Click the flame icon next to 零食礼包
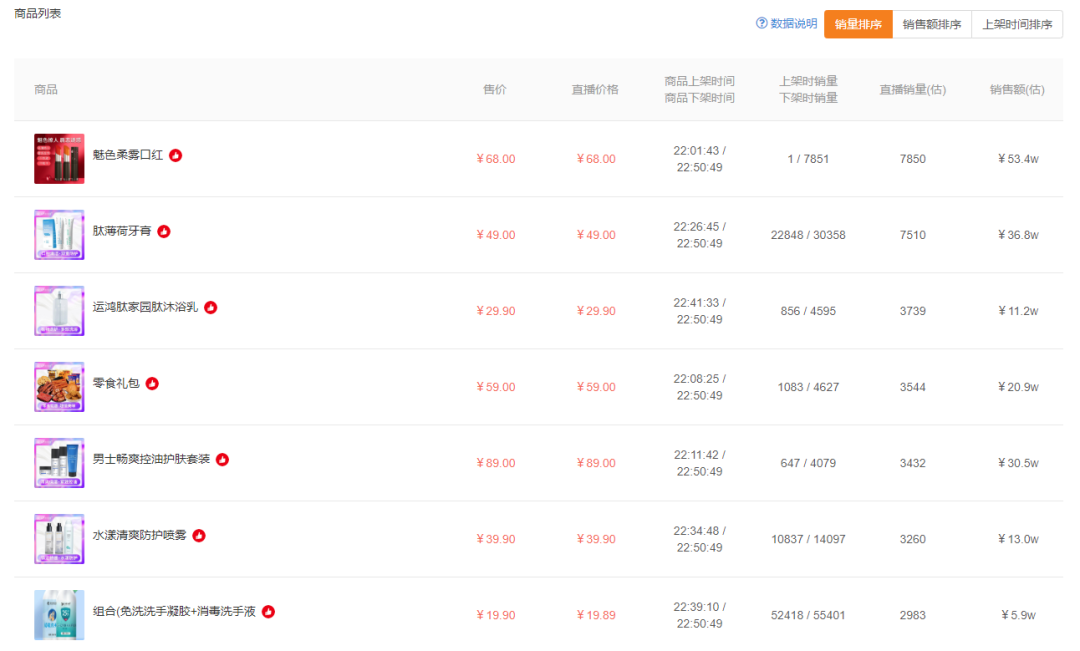Image resolution: width=1080 pixels, height=651 pixels. click(152, 384)
